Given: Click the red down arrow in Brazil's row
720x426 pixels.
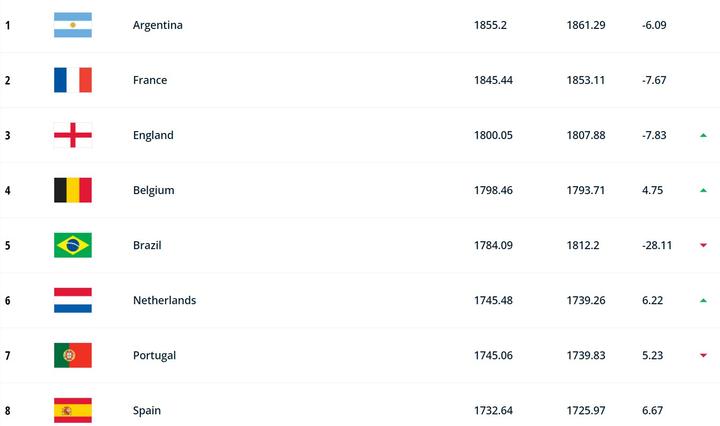Looking at the screenshot, I should 704,245.
